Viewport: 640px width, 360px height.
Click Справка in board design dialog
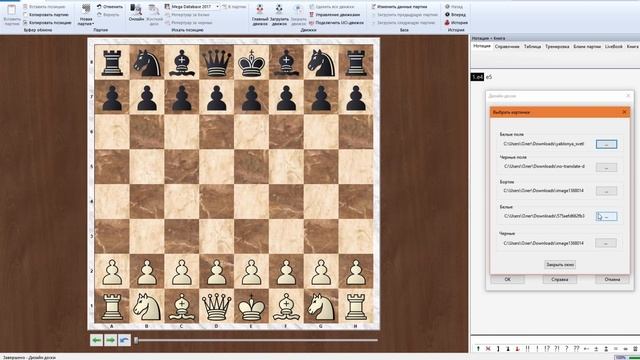click(560, 280)
